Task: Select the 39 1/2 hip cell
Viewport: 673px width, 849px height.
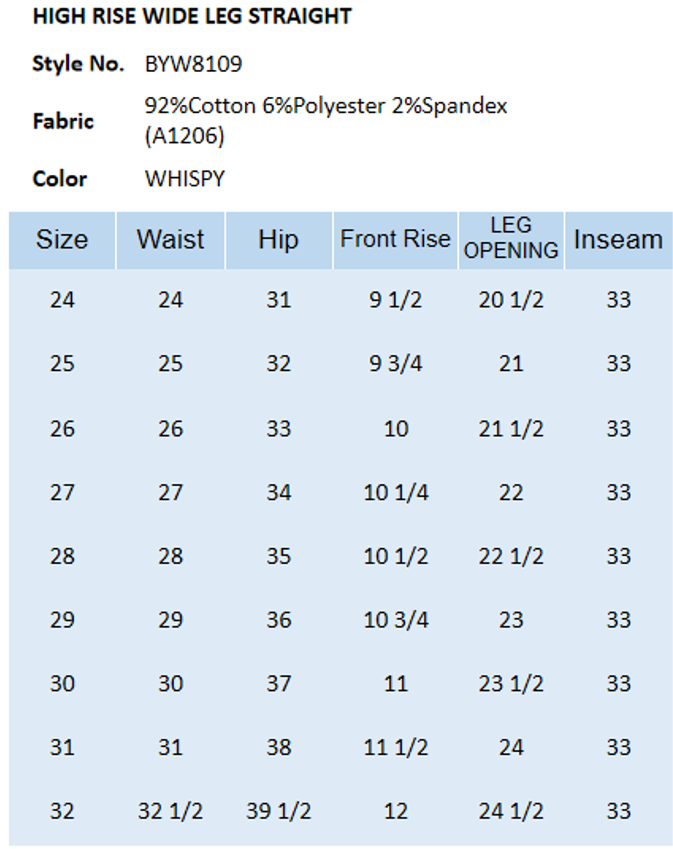Action: click(x=278, y=812)
